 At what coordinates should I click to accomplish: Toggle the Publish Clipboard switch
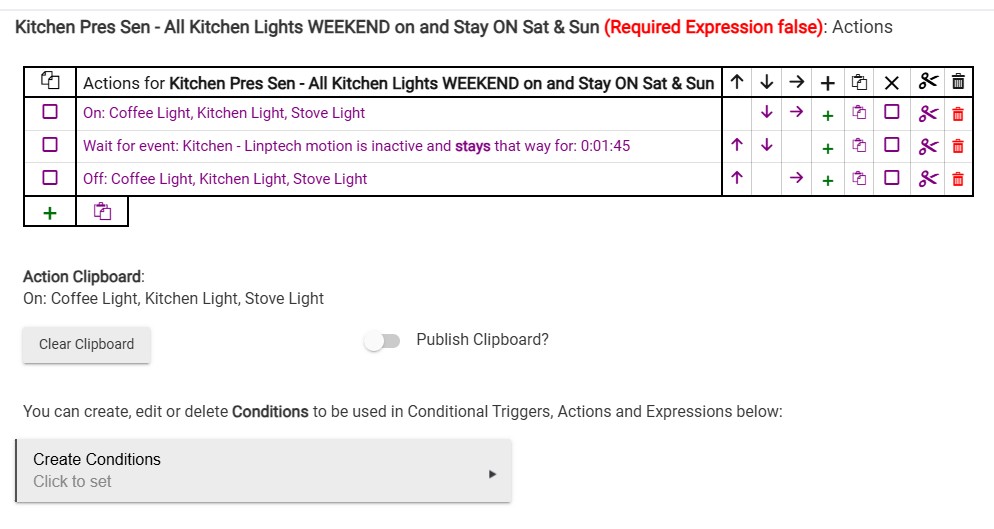pos(382,341)
